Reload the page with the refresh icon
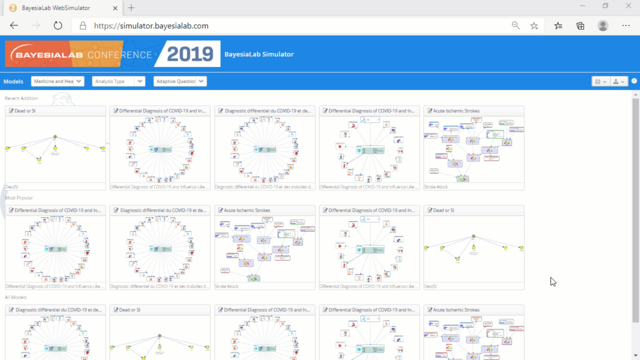Viewport: 640px width, 360px height. tap(58, 26)
